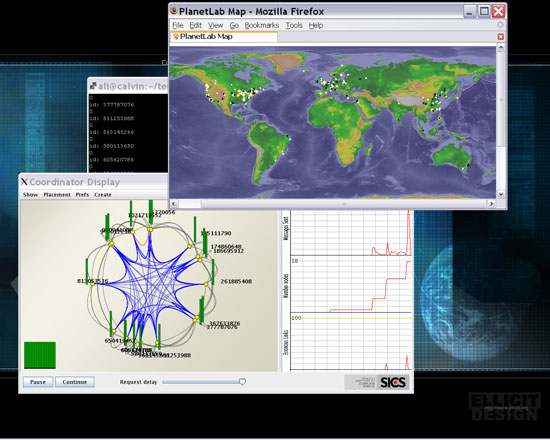550x440 pixels.
Task: Close the PlanetLab Map Firefox window
Action: pyautogui.click(x=498, y=12)
